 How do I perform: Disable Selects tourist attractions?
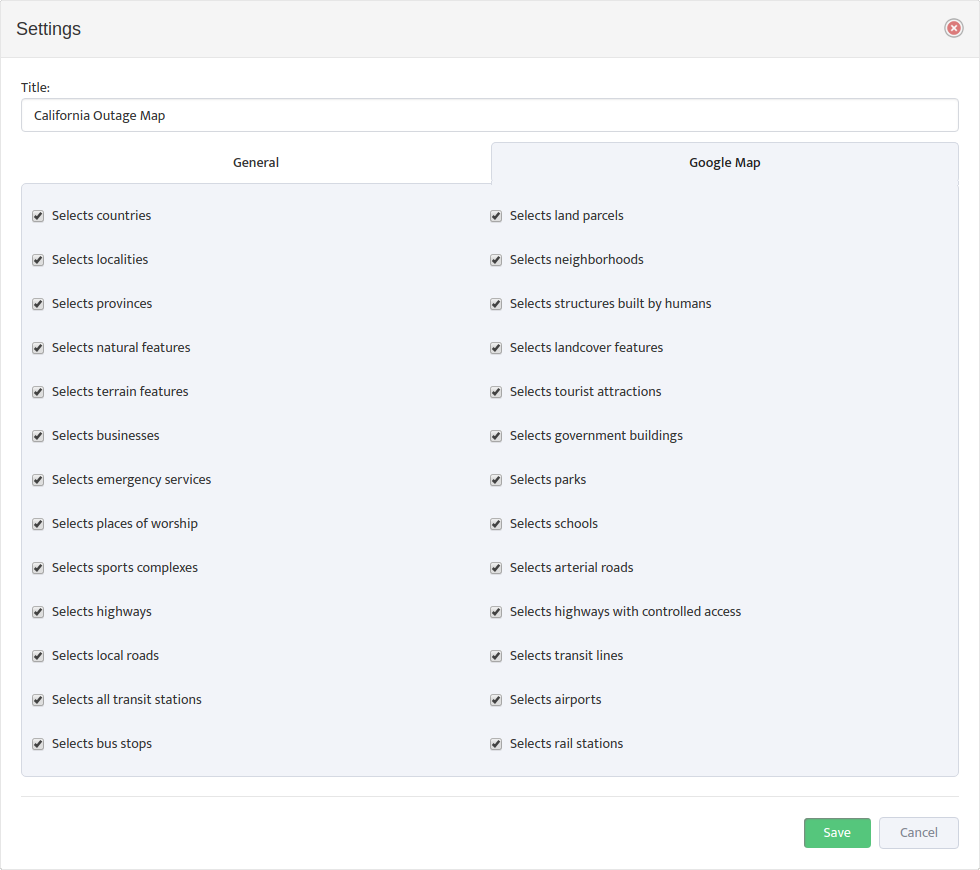pos(496,392)
